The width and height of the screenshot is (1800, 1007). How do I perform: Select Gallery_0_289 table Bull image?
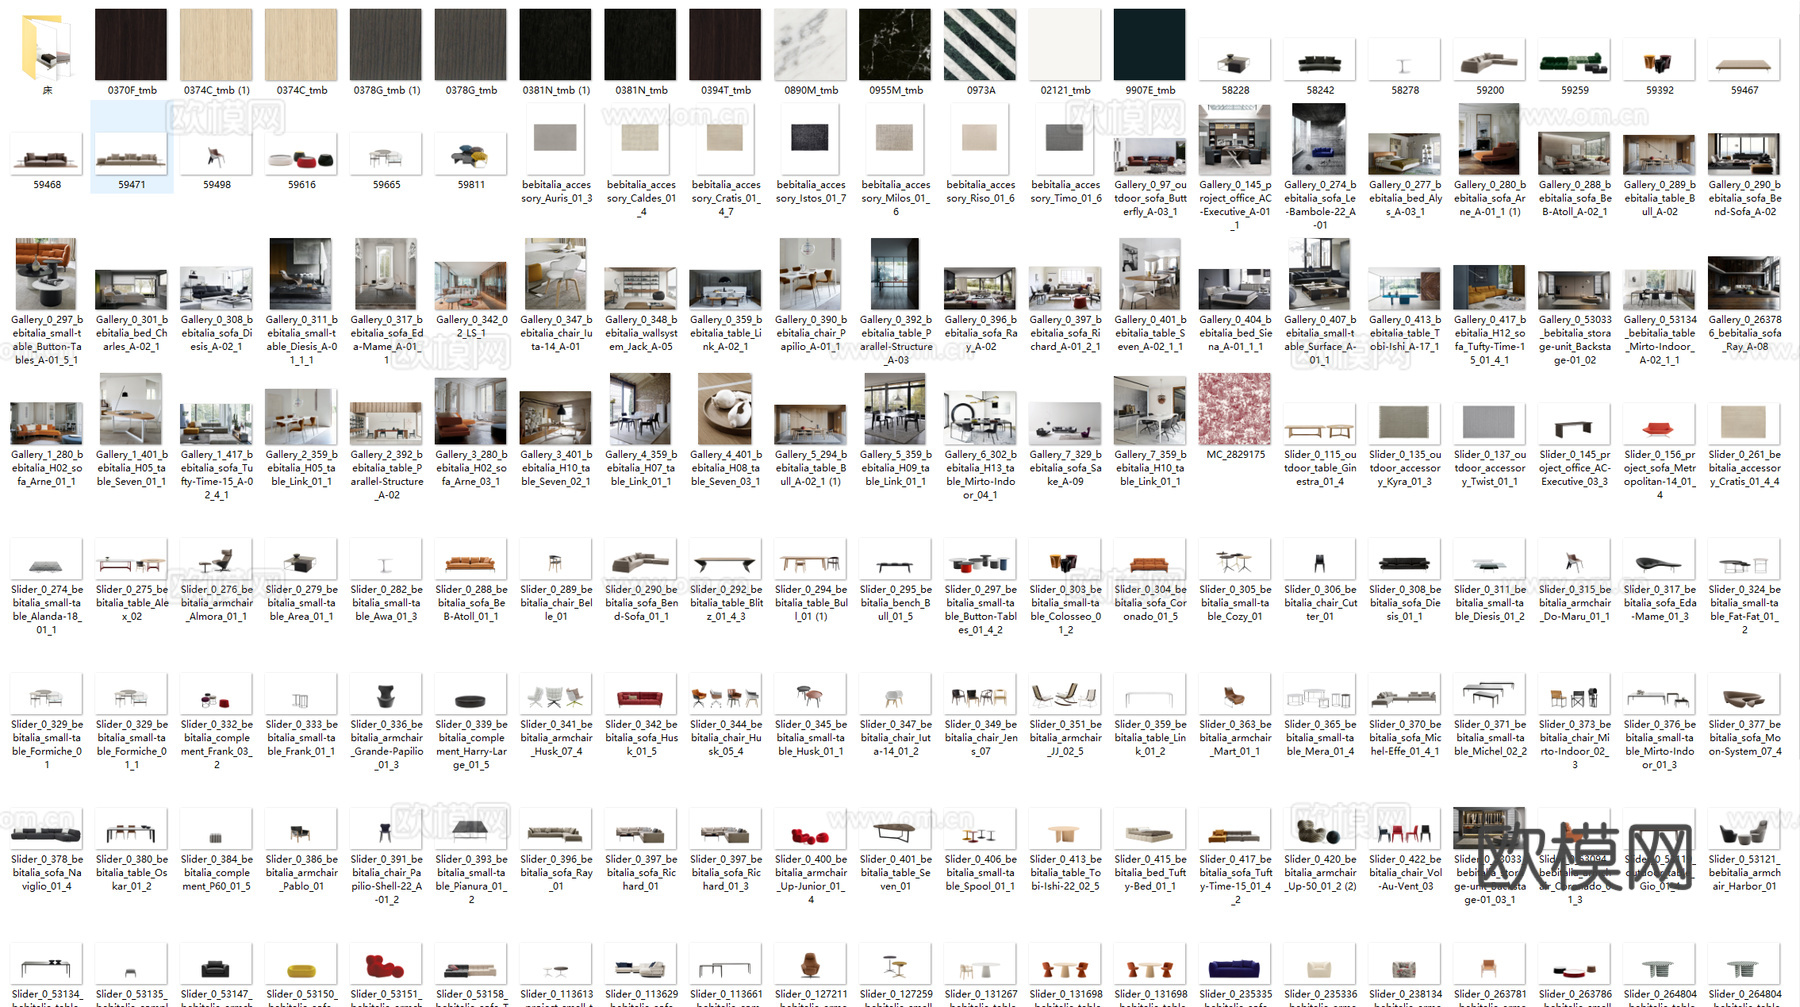(x=1660, y=155)
